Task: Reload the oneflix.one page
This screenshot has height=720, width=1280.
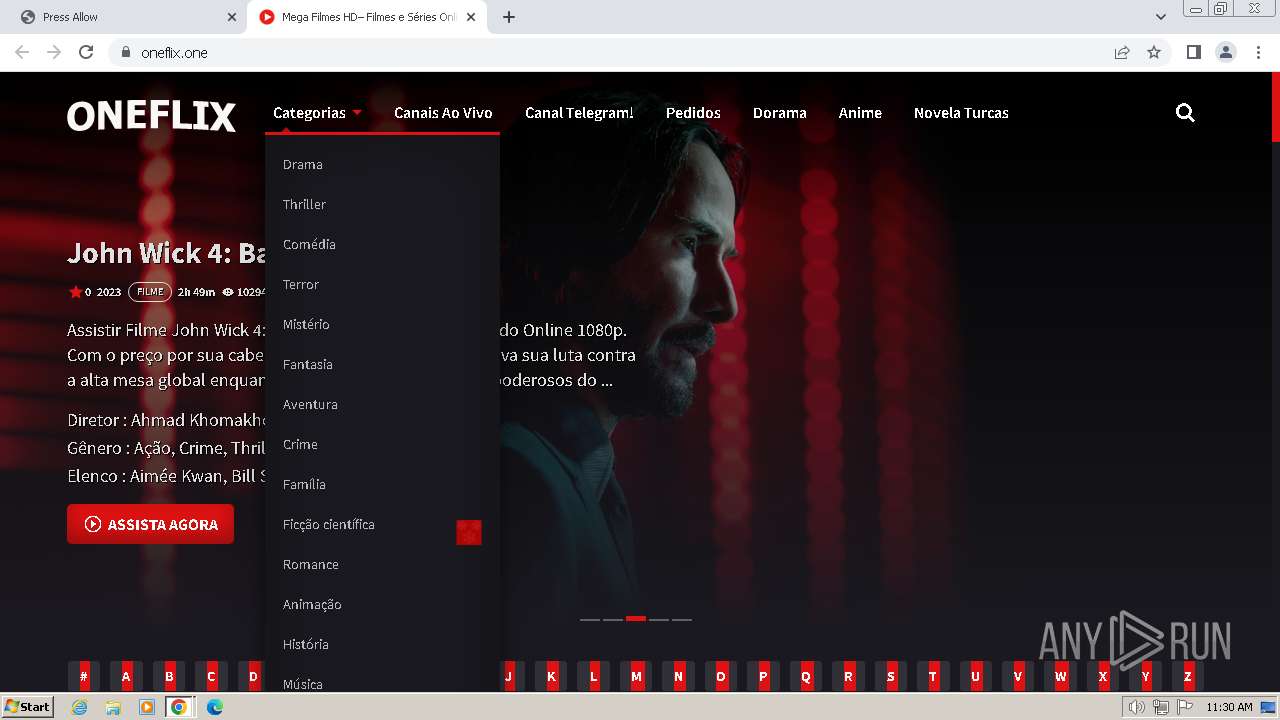Action: point(86,52)
